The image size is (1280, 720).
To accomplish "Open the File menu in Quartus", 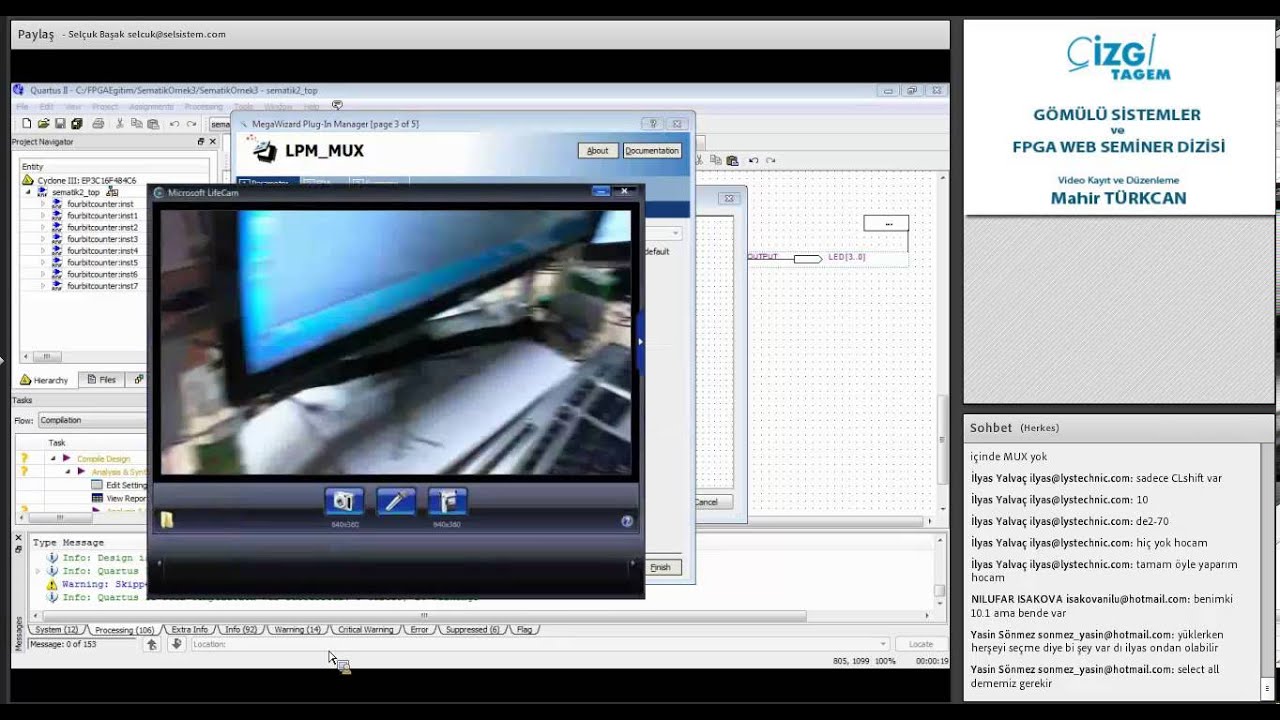I will click(x=22, y=106).
